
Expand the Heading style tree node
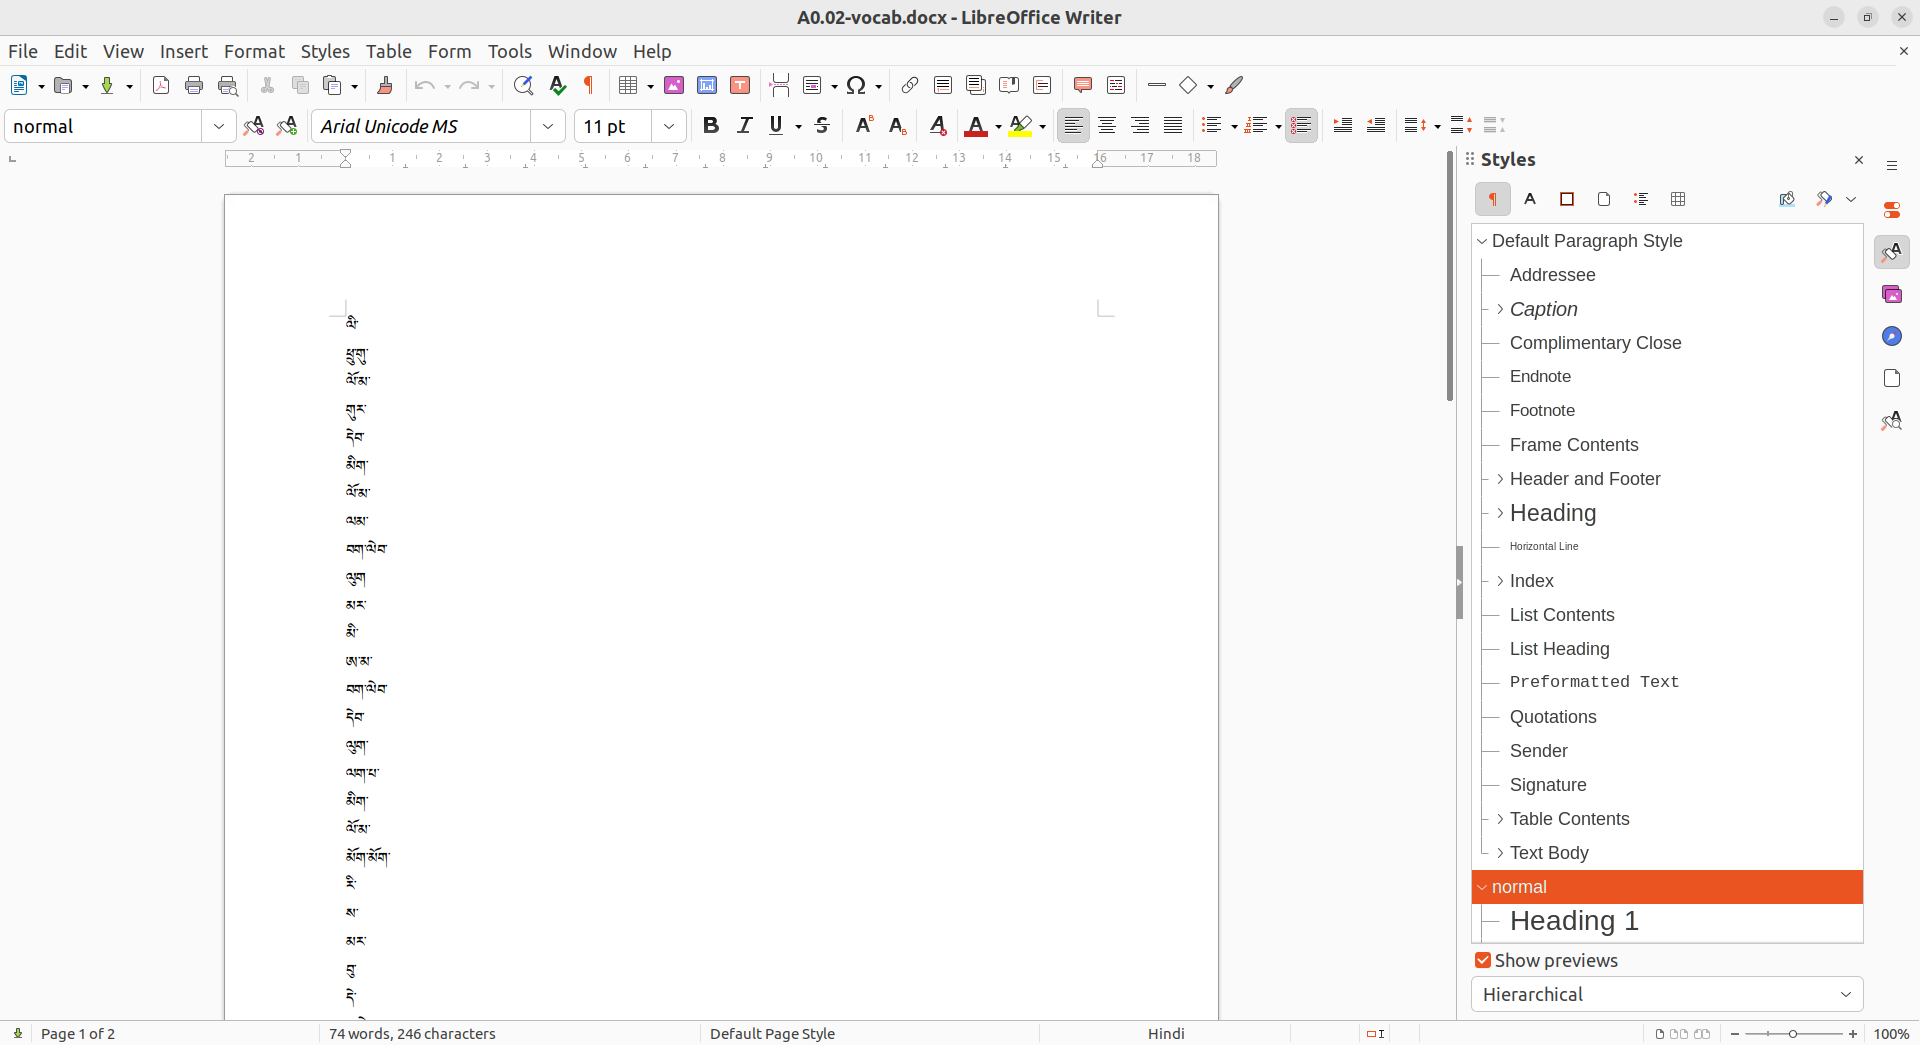click(1500, 513)
